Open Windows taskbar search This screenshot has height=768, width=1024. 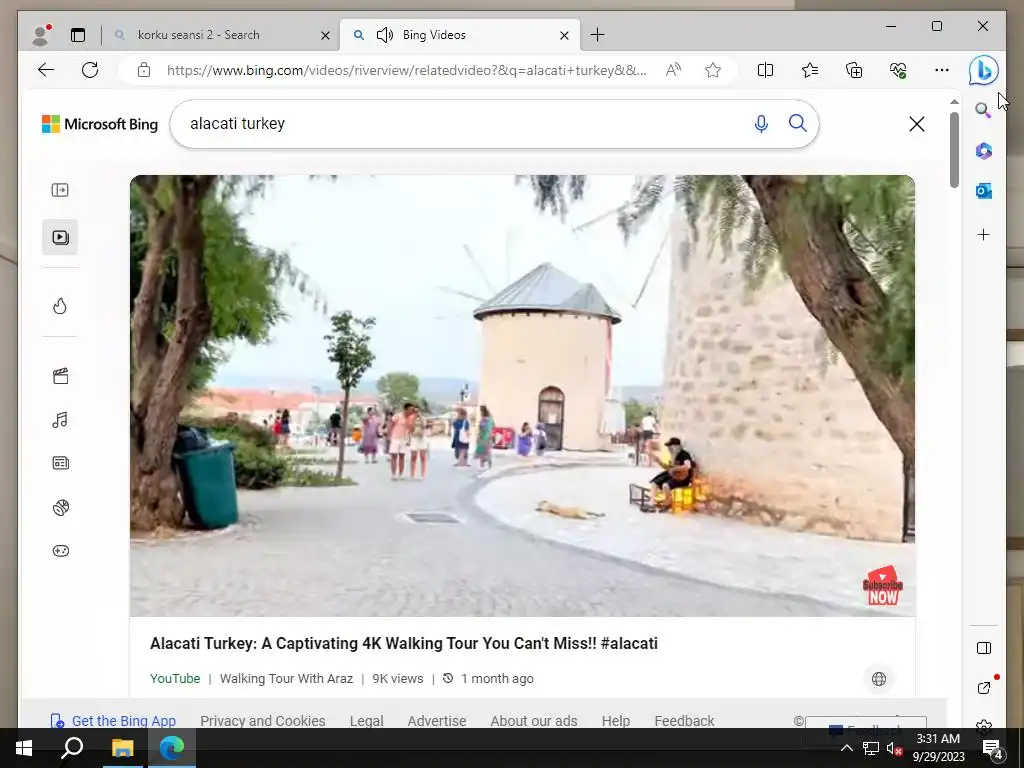(72, 748)
